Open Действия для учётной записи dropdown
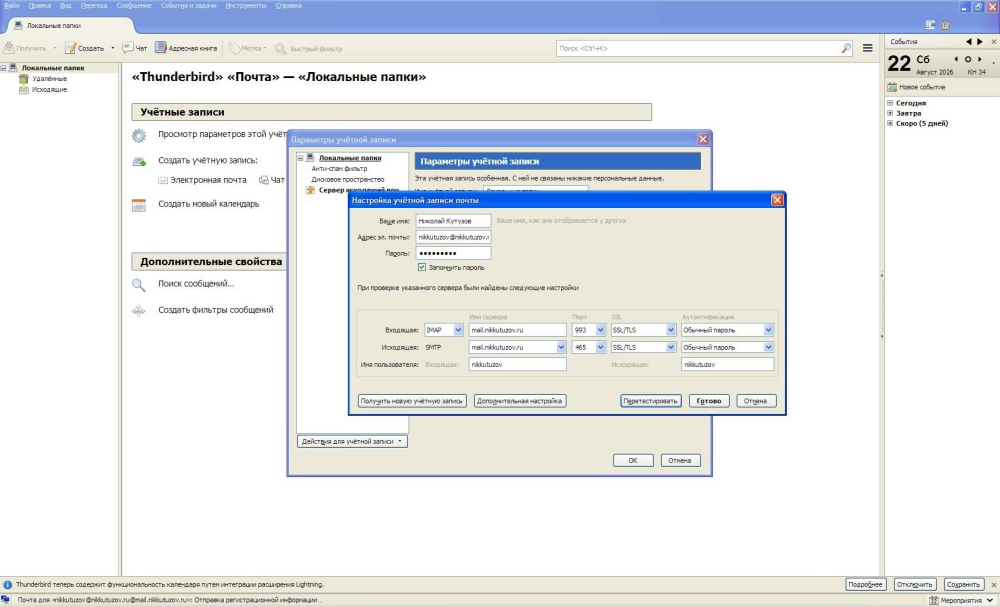The height and width of the screenshot is (607, 1000). point(352,441)
